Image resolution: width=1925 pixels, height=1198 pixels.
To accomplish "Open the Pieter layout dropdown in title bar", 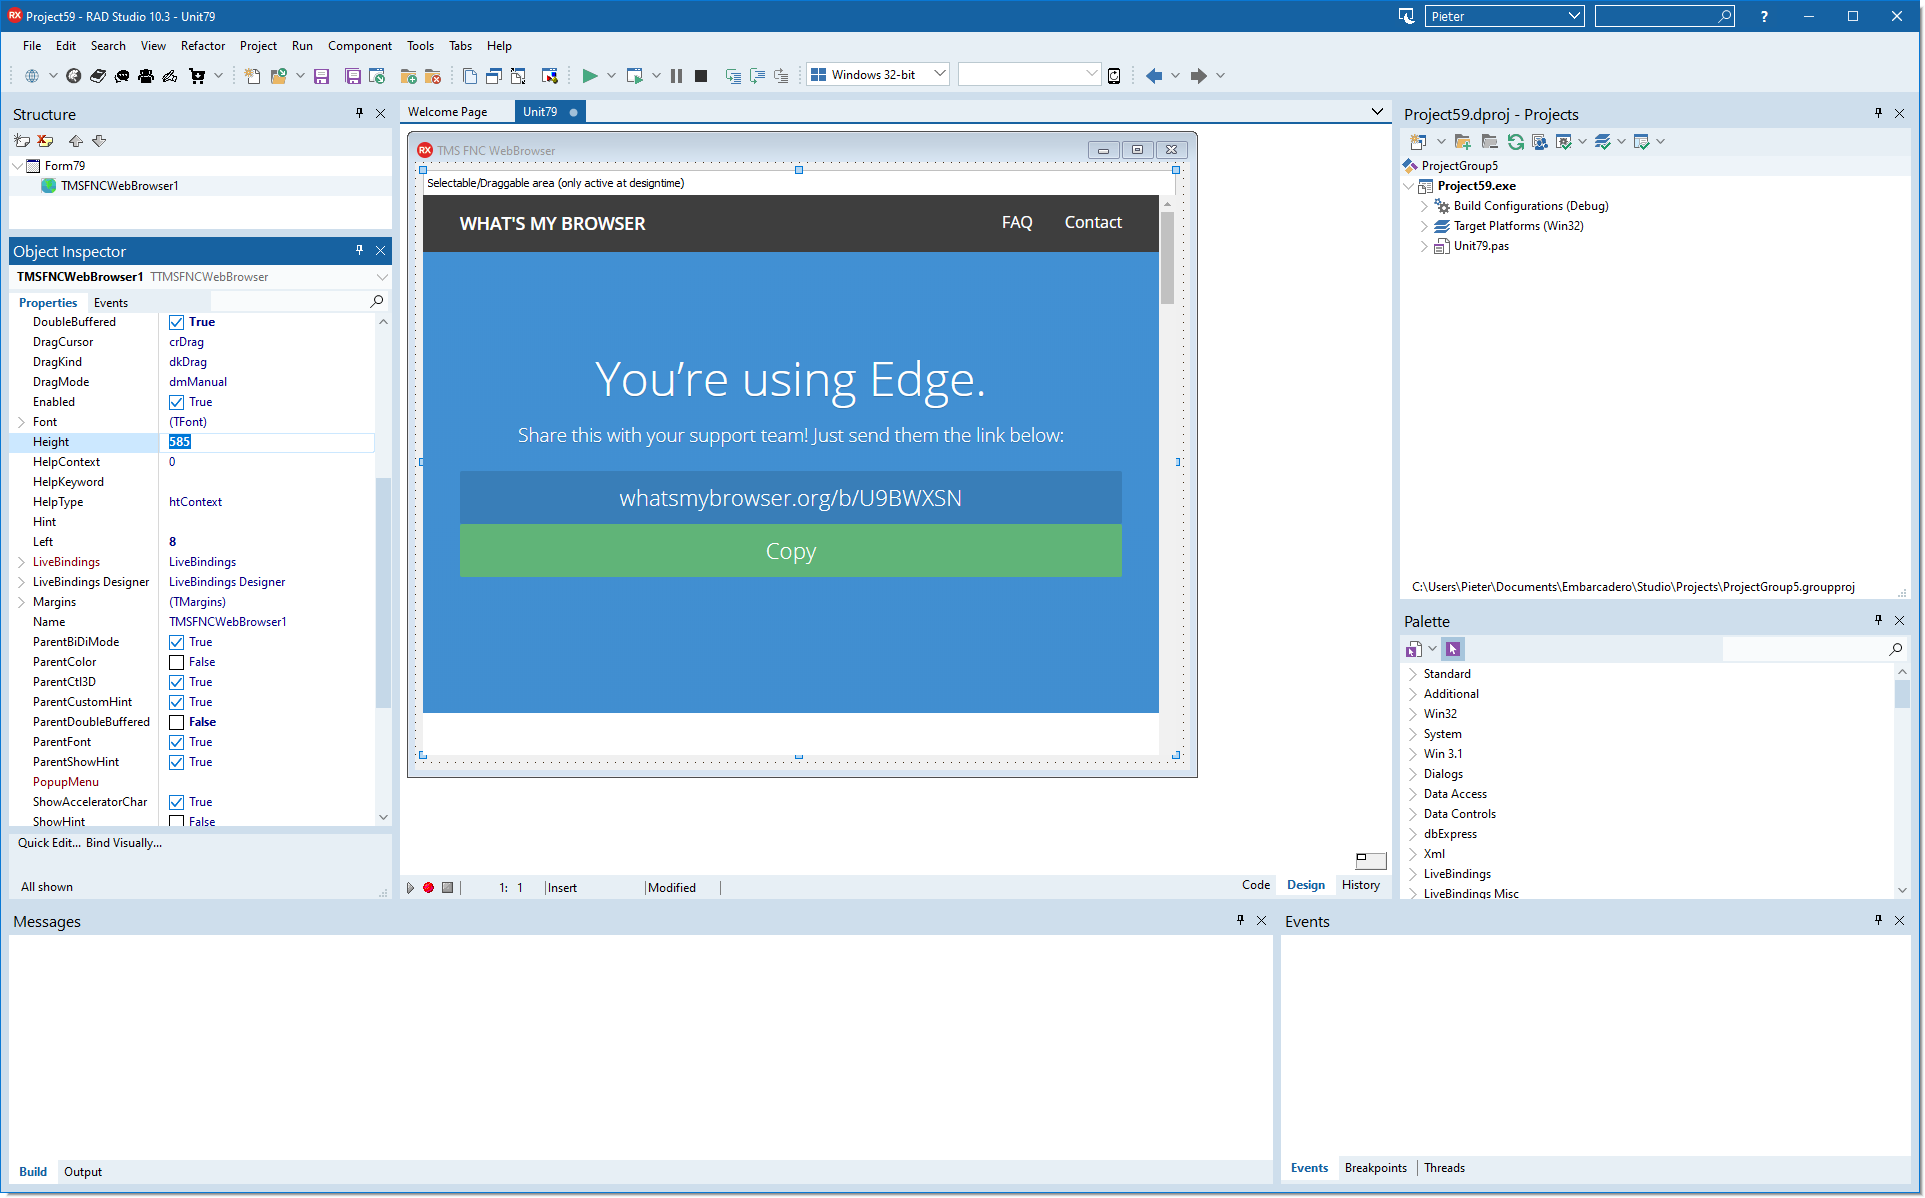I will [x=1573, y=16].
